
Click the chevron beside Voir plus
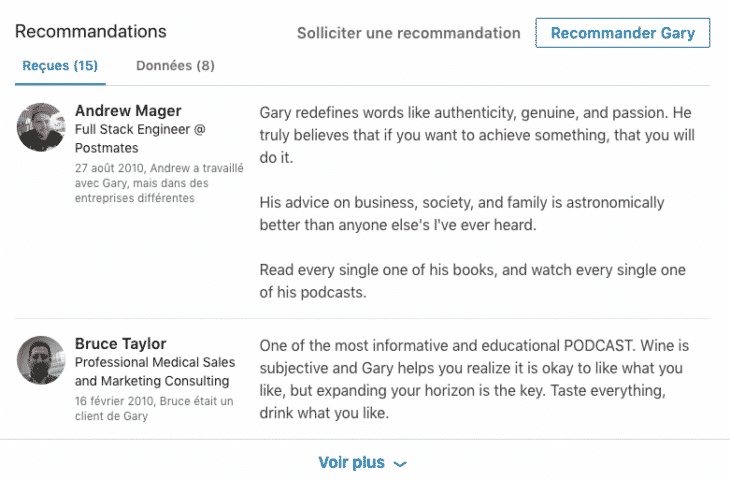[x=400, y=464]
